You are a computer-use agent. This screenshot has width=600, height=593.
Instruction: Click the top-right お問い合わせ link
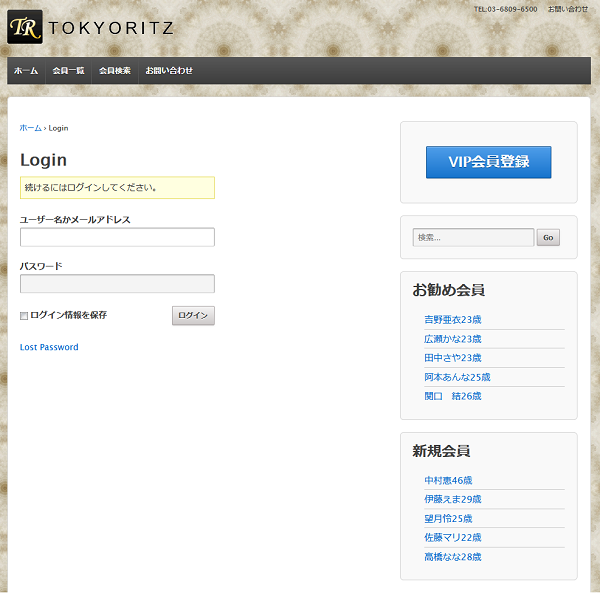pos(567,9)
